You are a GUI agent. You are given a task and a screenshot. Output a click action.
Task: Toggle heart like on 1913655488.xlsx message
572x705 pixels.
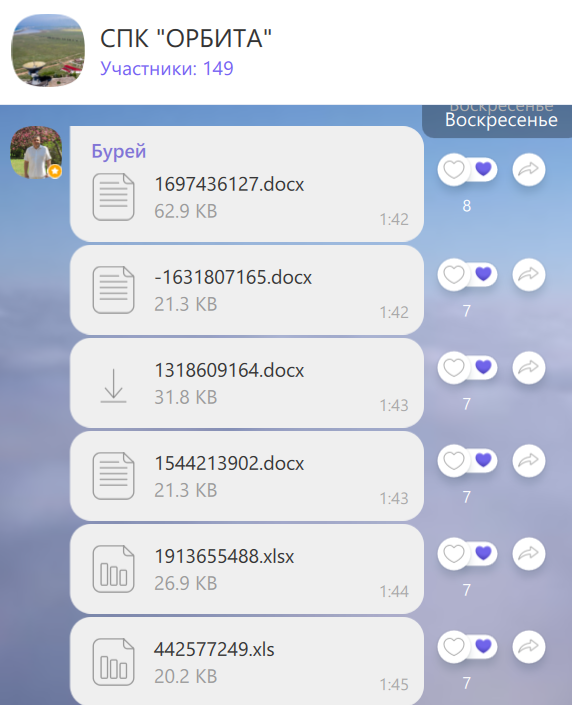point(454,554)
